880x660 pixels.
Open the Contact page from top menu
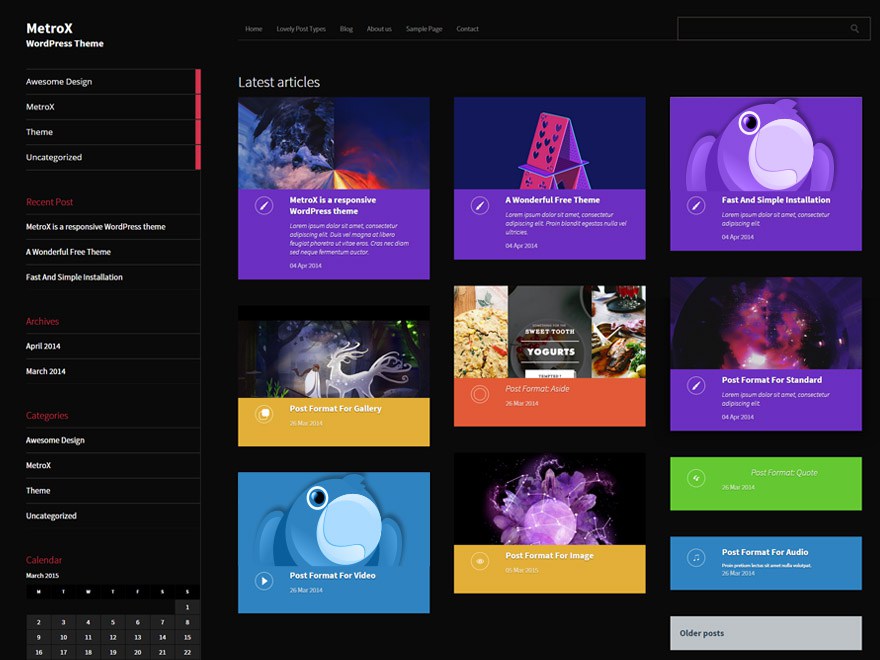point(468,29)
